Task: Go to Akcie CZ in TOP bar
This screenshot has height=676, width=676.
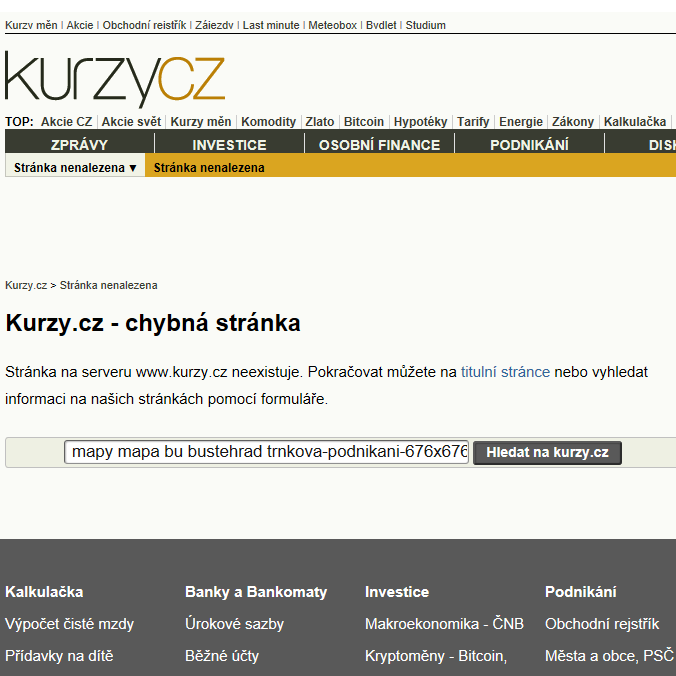Action: coord(66,122)
